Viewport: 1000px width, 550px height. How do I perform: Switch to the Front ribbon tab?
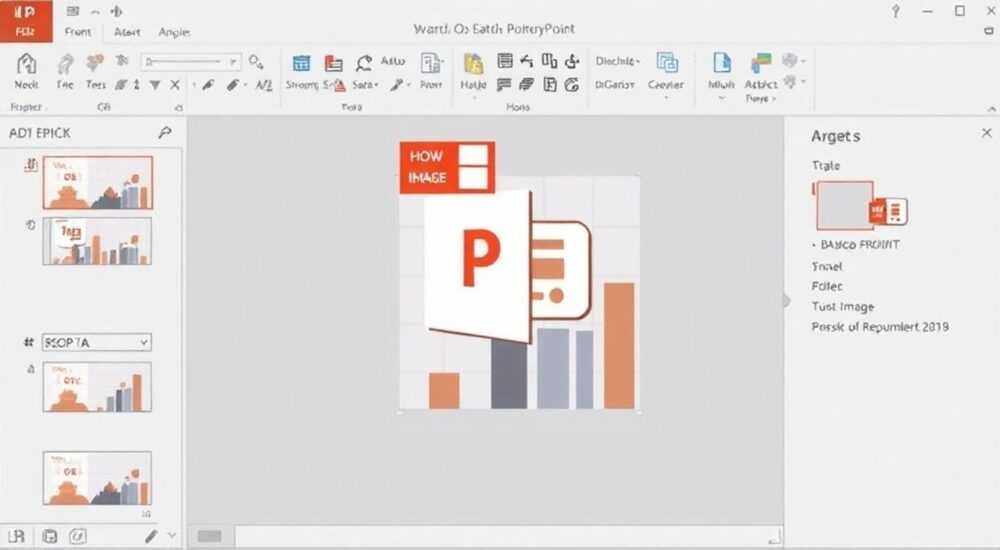click(78, 32)
